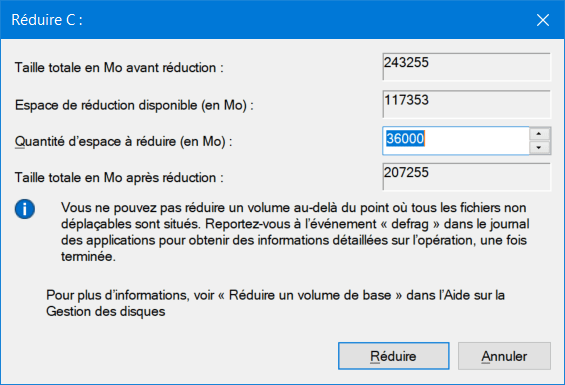Increase shrink amount with up arrow
565x385 pixels.
(x=539, y=134)
